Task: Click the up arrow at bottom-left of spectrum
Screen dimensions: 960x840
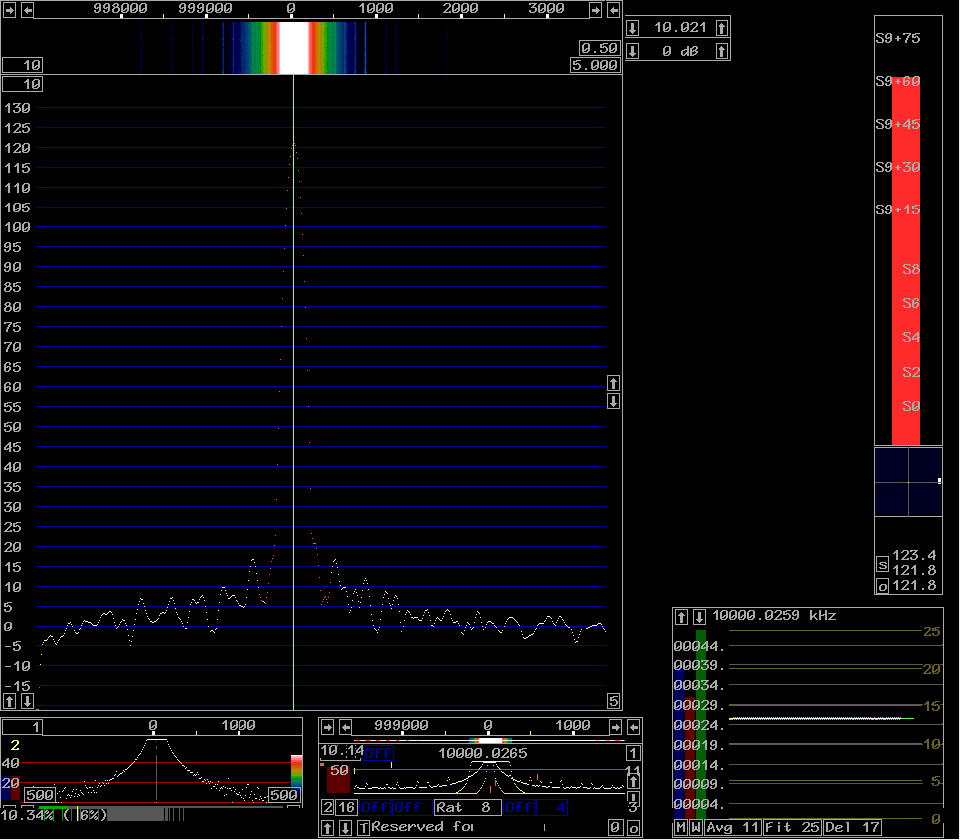Action: point(11,700)
